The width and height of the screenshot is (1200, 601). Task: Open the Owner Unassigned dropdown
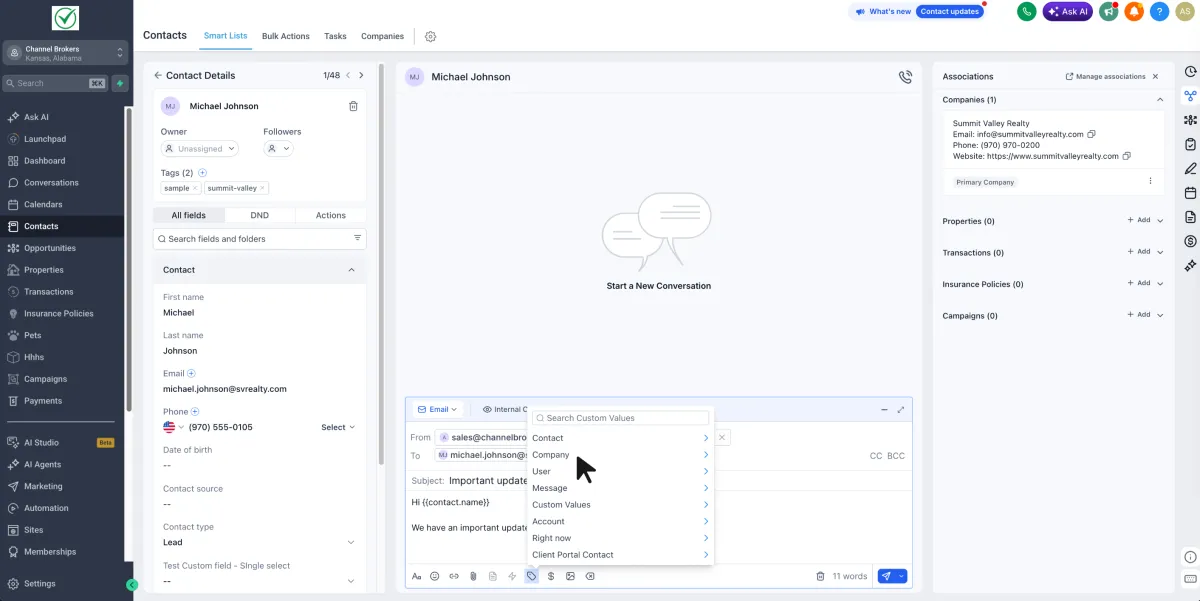pos(200,149)
